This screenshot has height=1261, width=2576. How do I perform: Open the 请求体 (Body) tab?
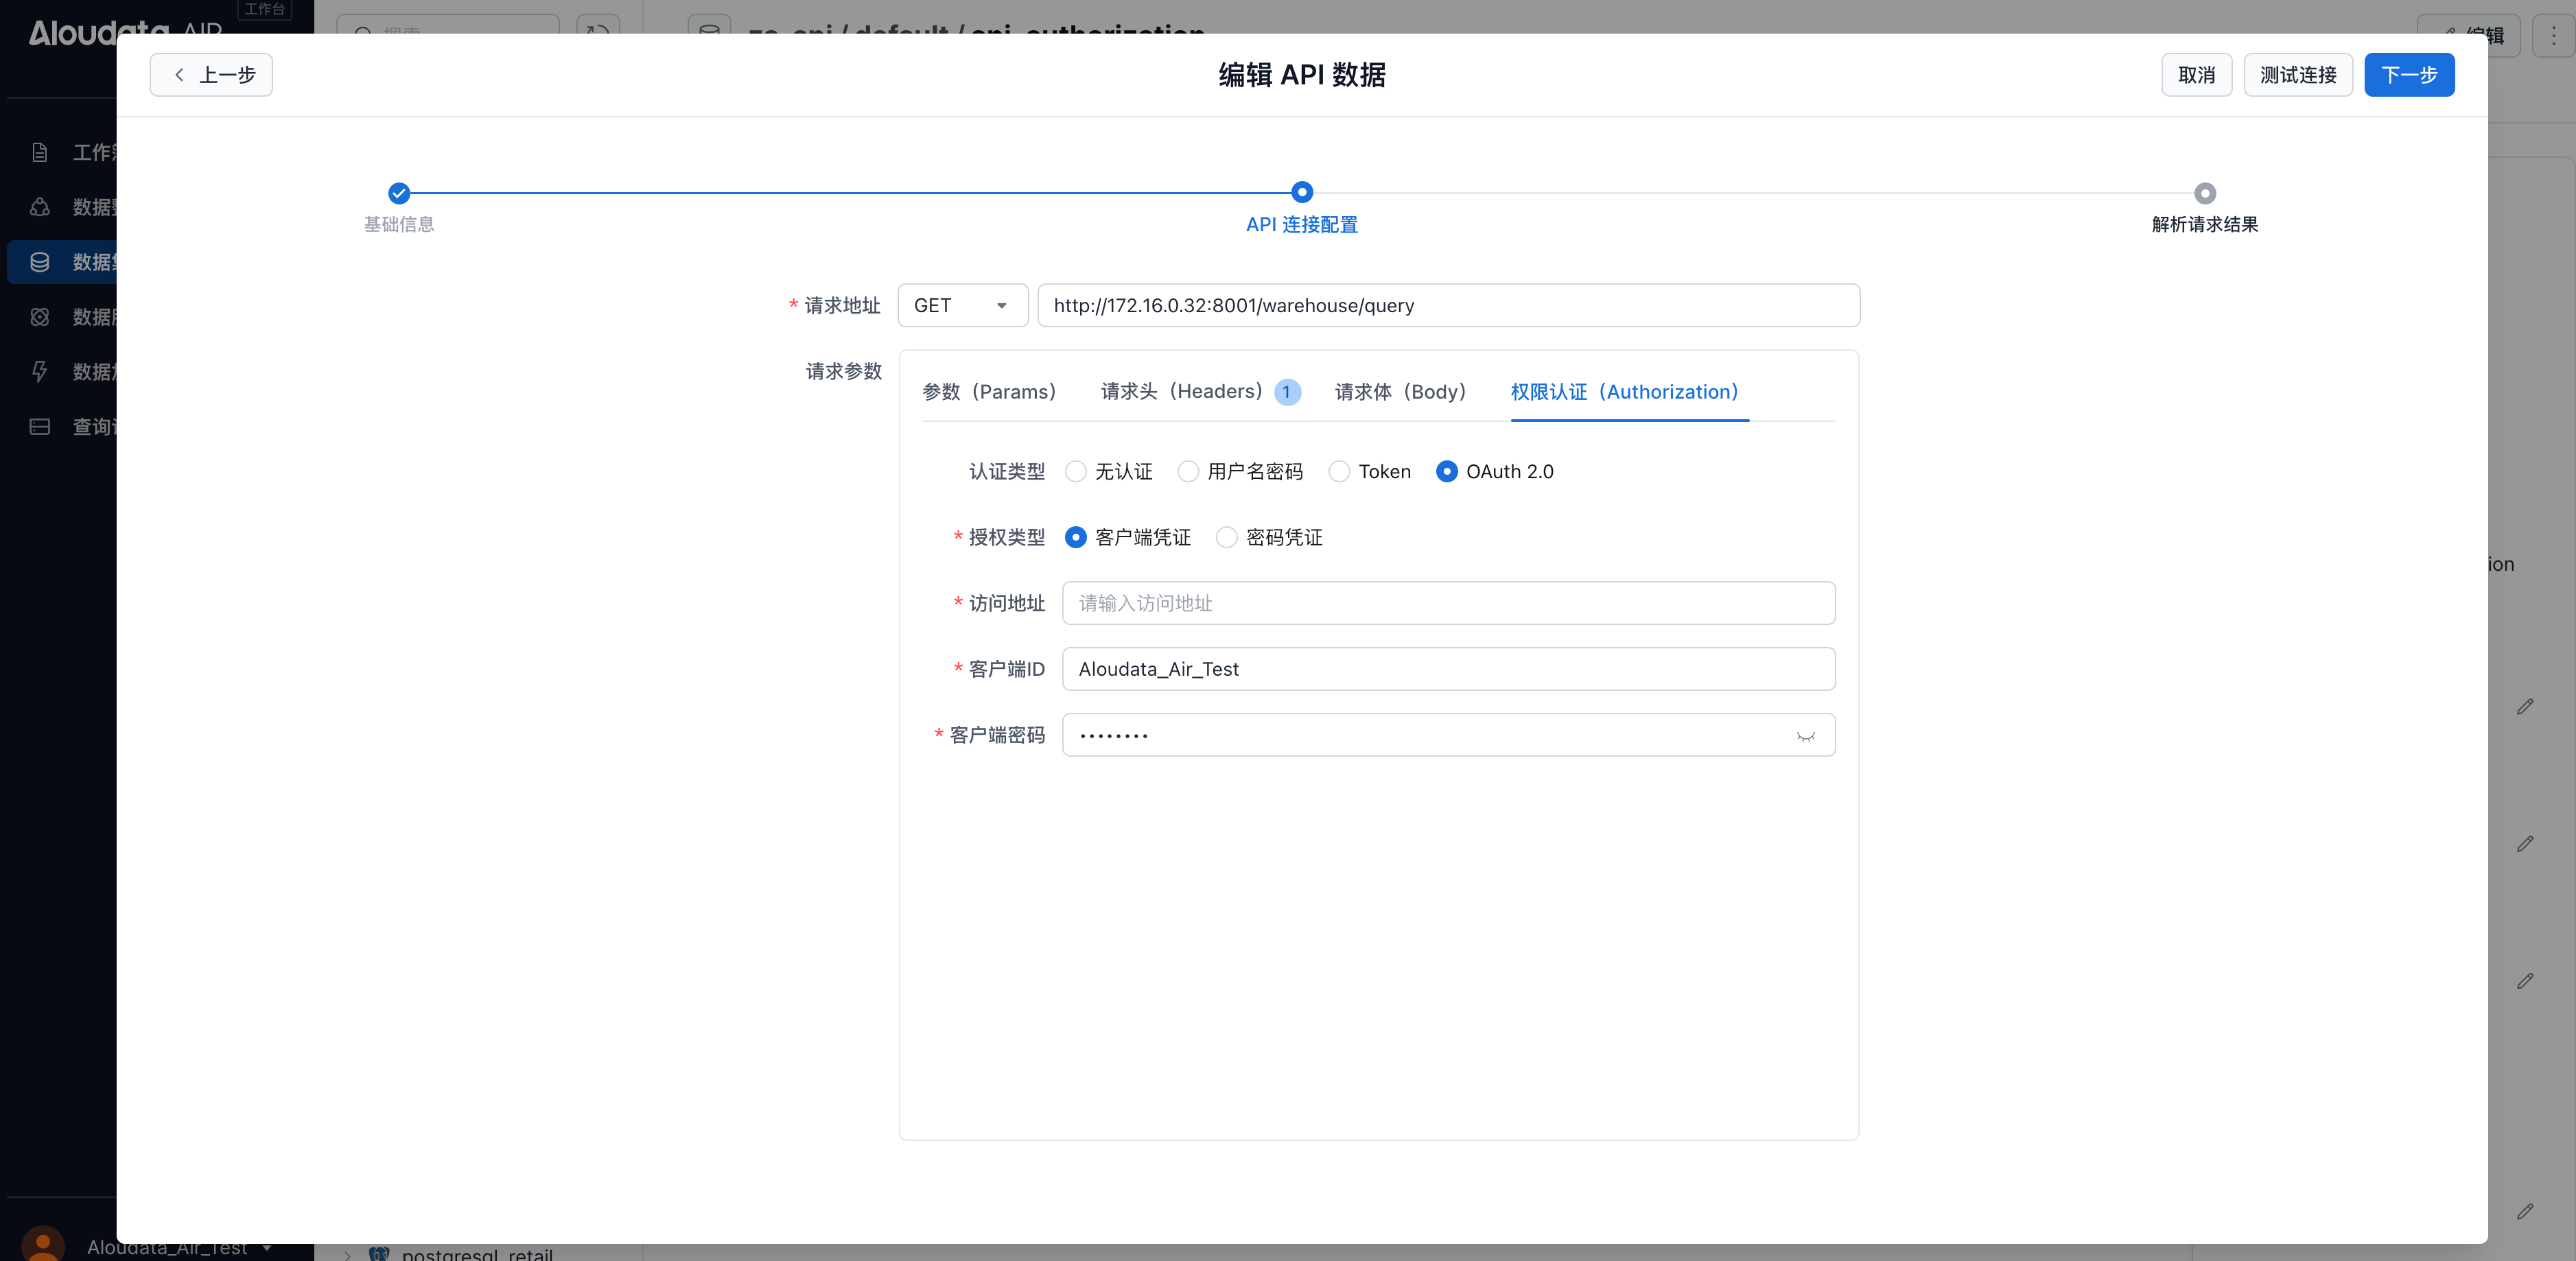pyautogui.click(x=1400, y=392)
